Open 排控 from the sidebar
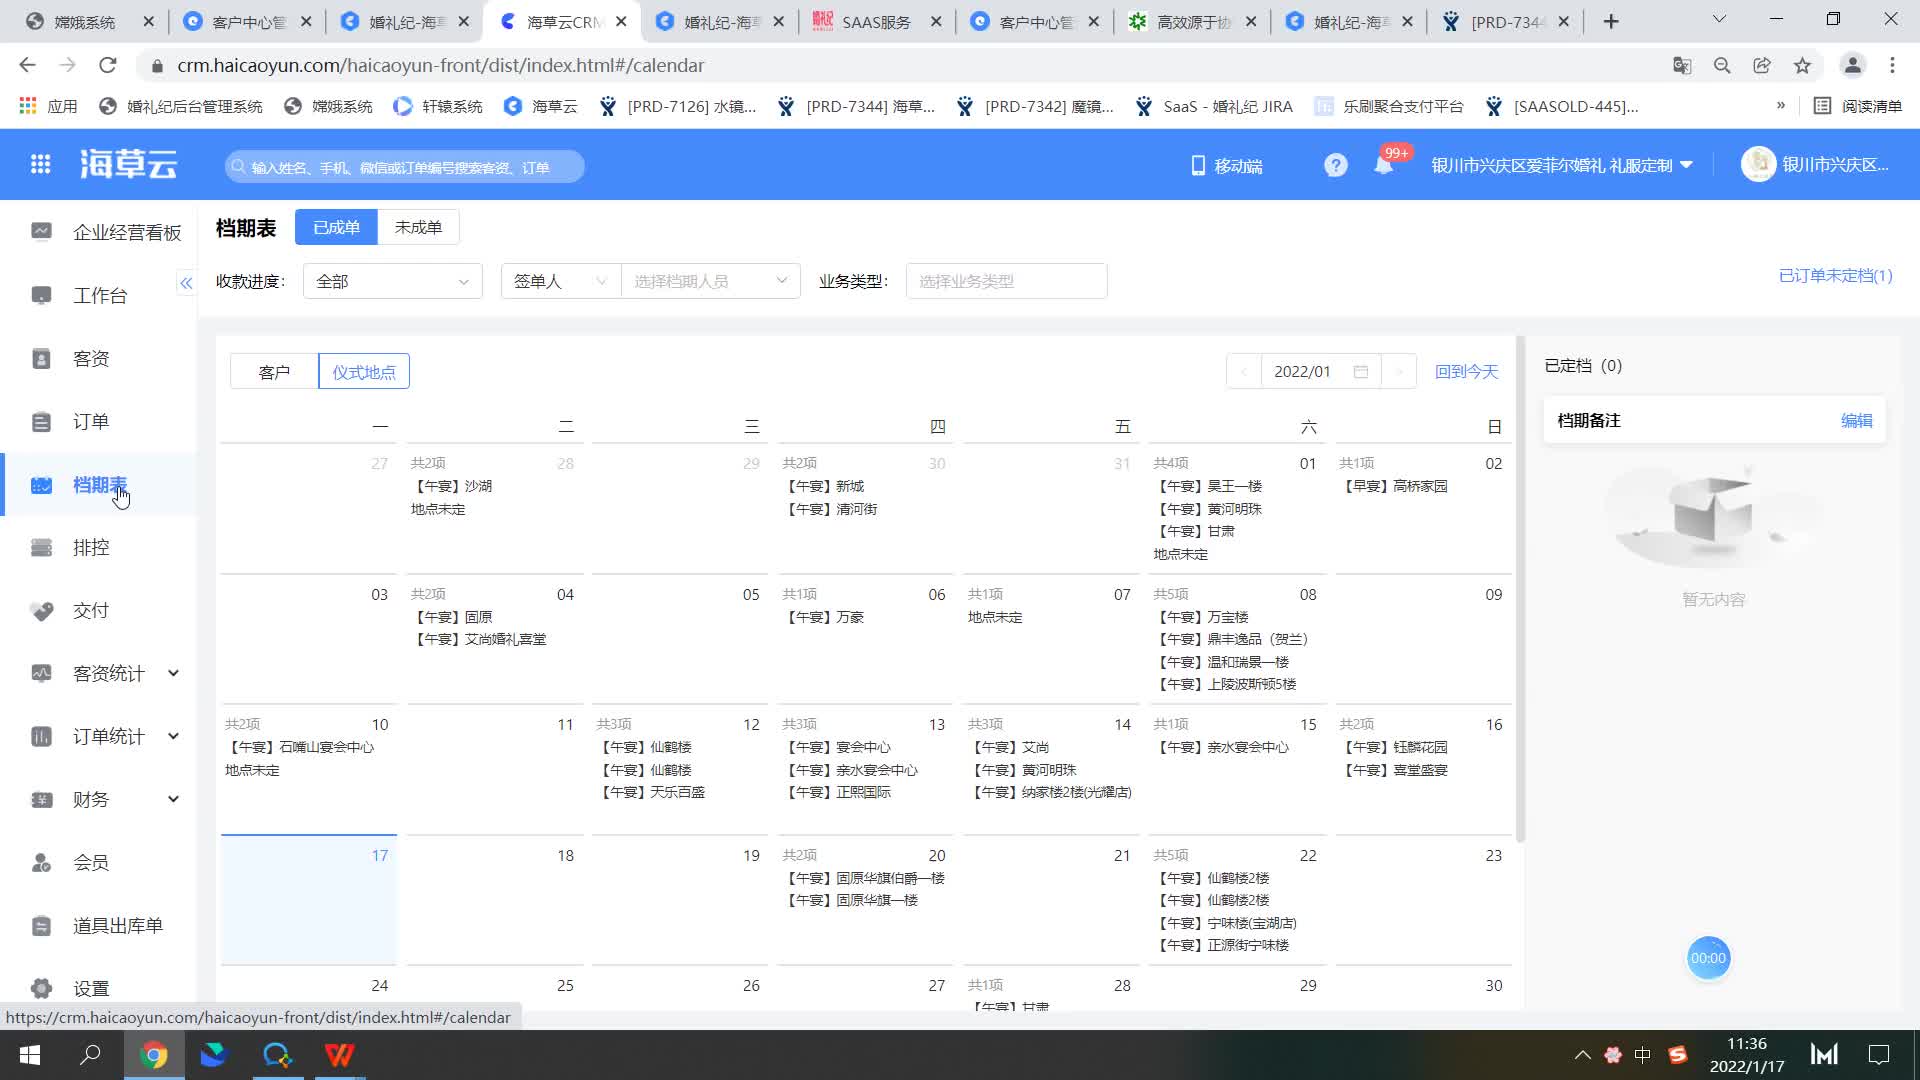This screenshot has width=1920, height=1080. (91, 548)
